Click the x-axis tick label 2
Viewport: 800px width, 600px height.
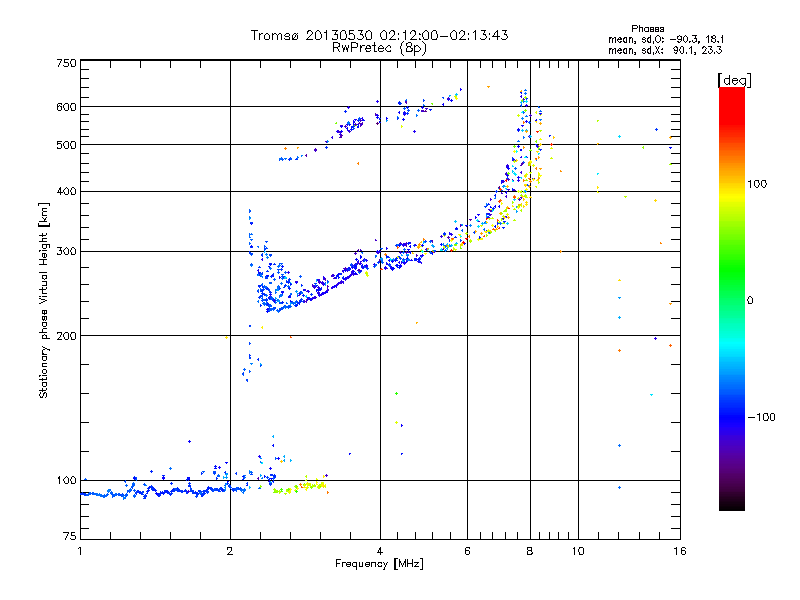click(x=230, y=551)
